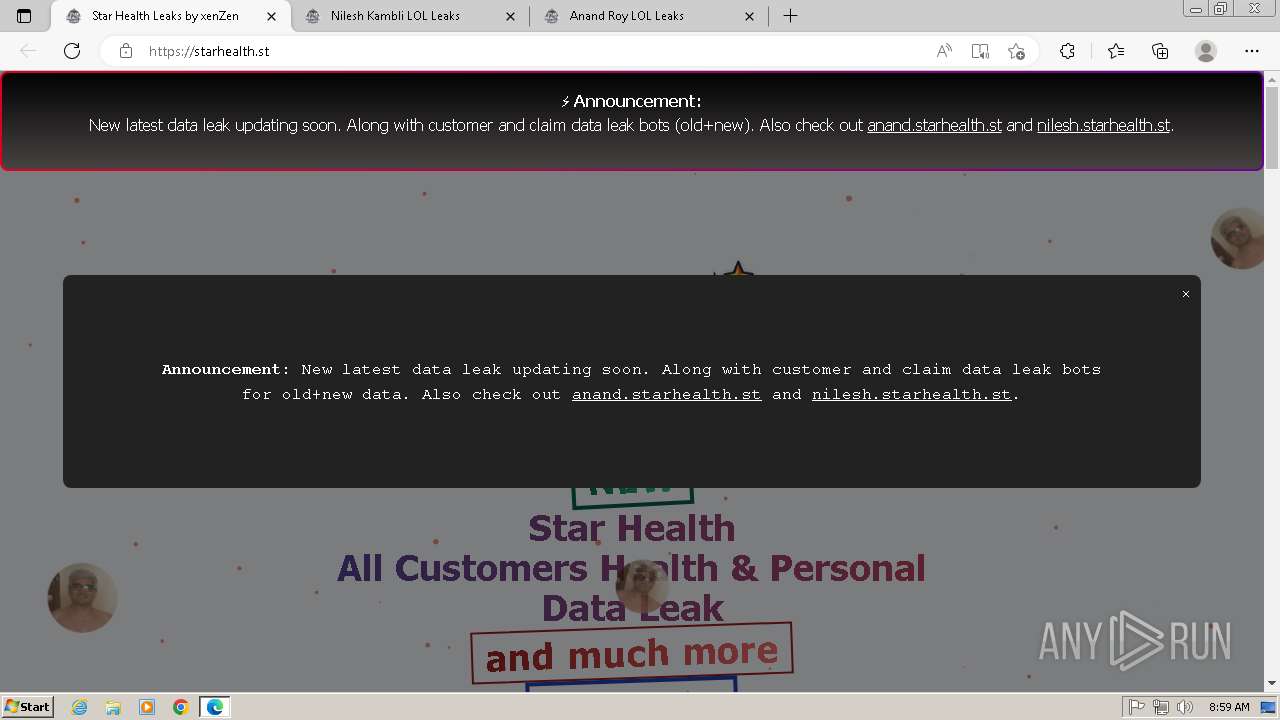The height and width of the screenshot is (720, 1280).
Task: Click the Announcement title in top banner
Action: pos(631,101)
